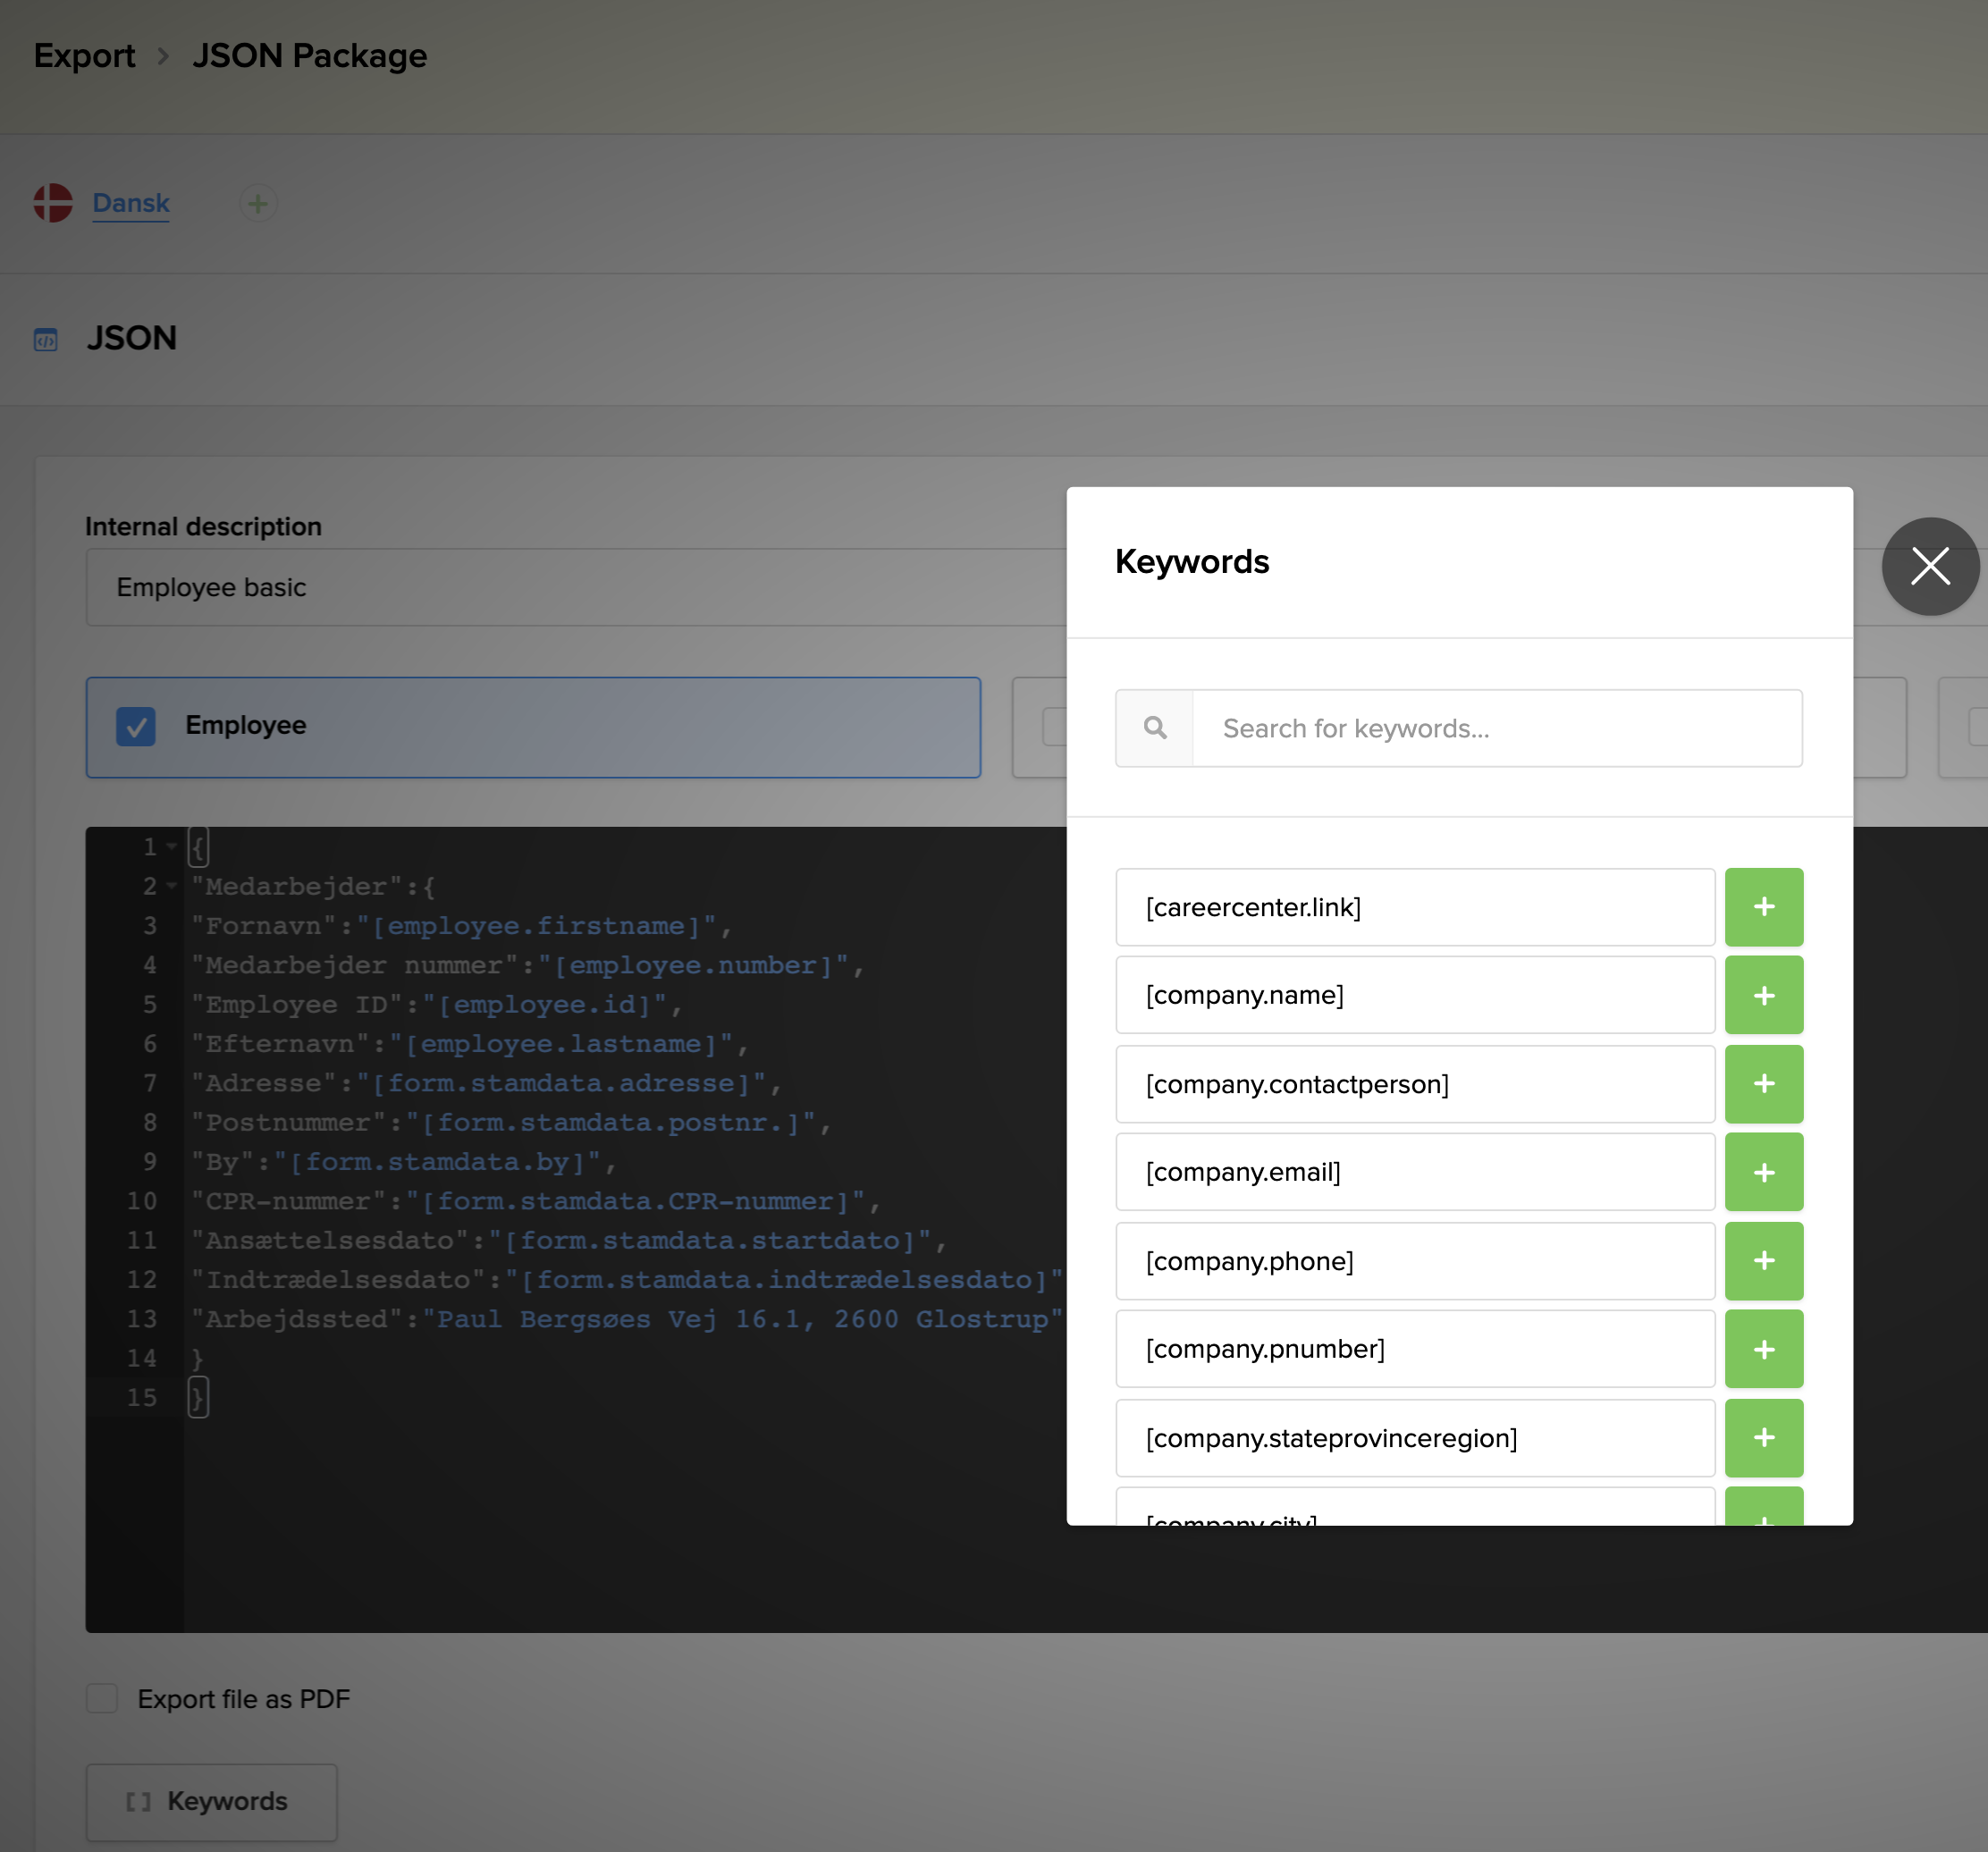
Task: Uncheck the Employee checkbox
Action: coord(136,726)
